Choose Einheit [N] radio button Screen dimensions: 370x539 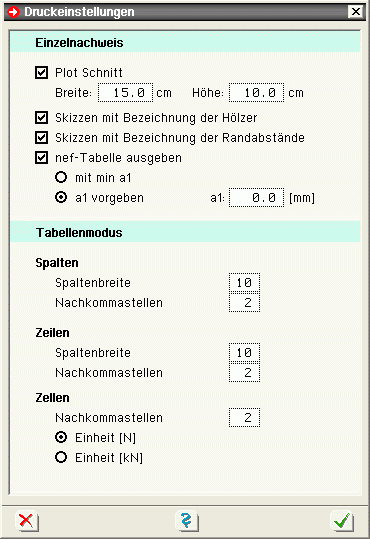point(61,437)
